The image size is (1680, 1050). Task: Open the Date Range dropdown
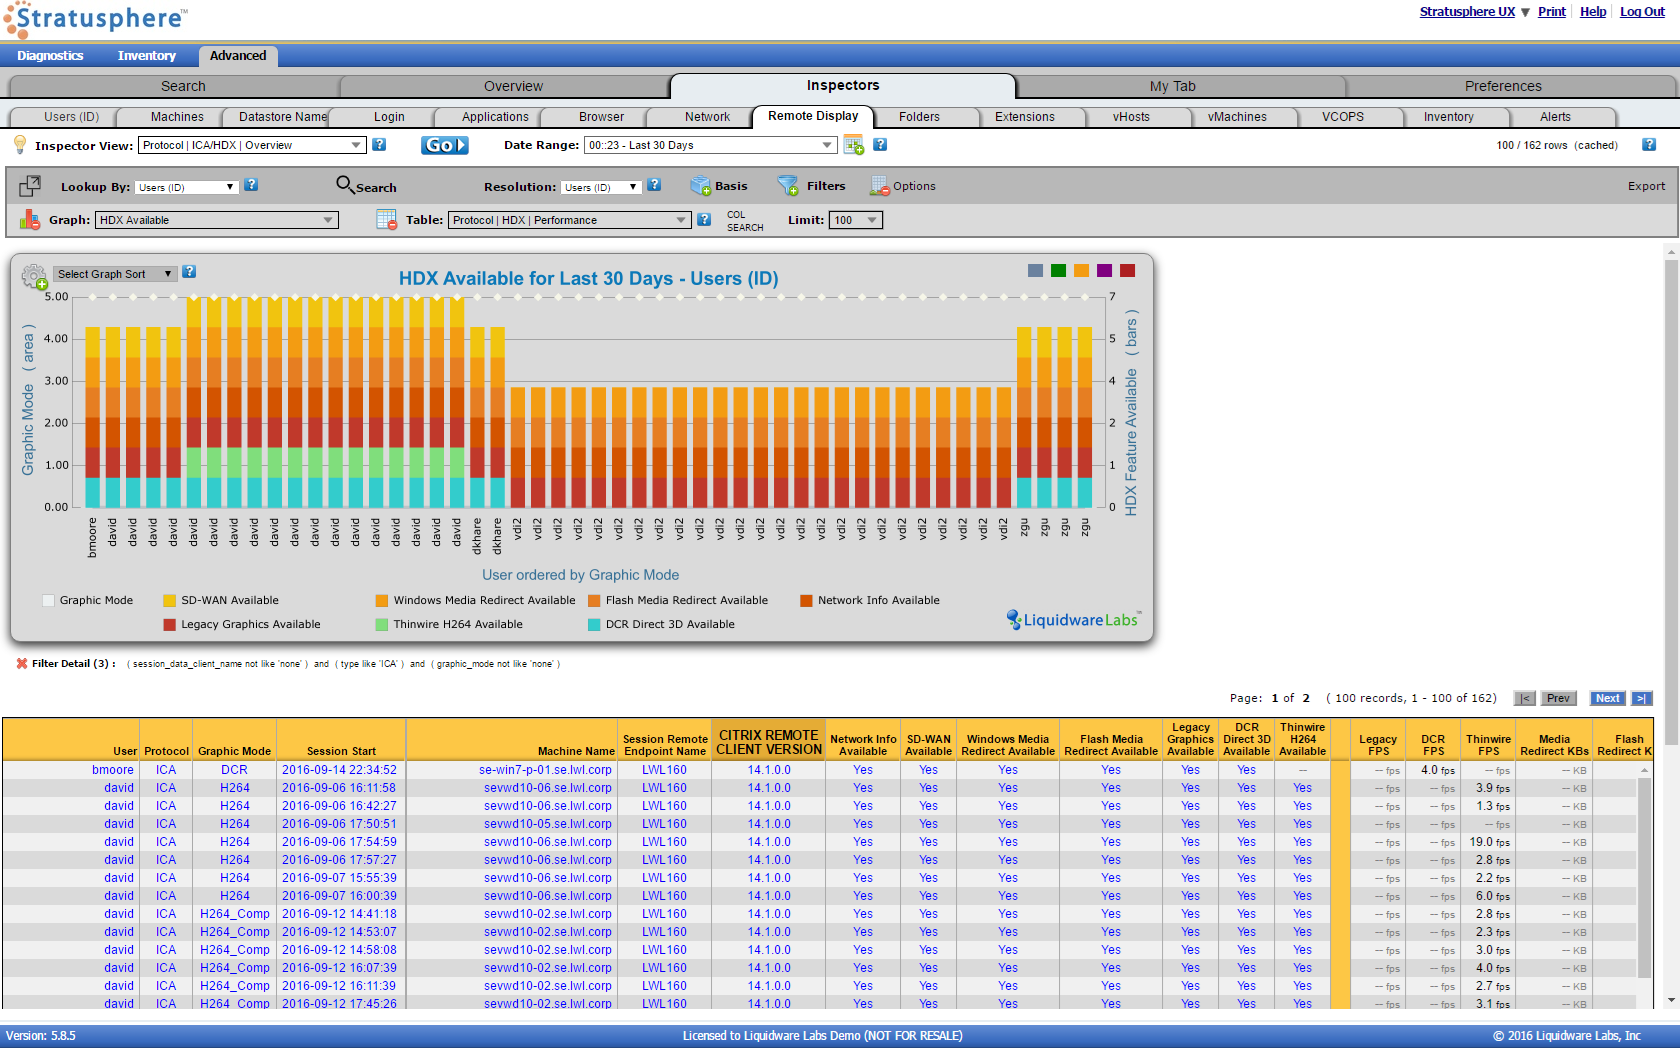coord(710,146)
